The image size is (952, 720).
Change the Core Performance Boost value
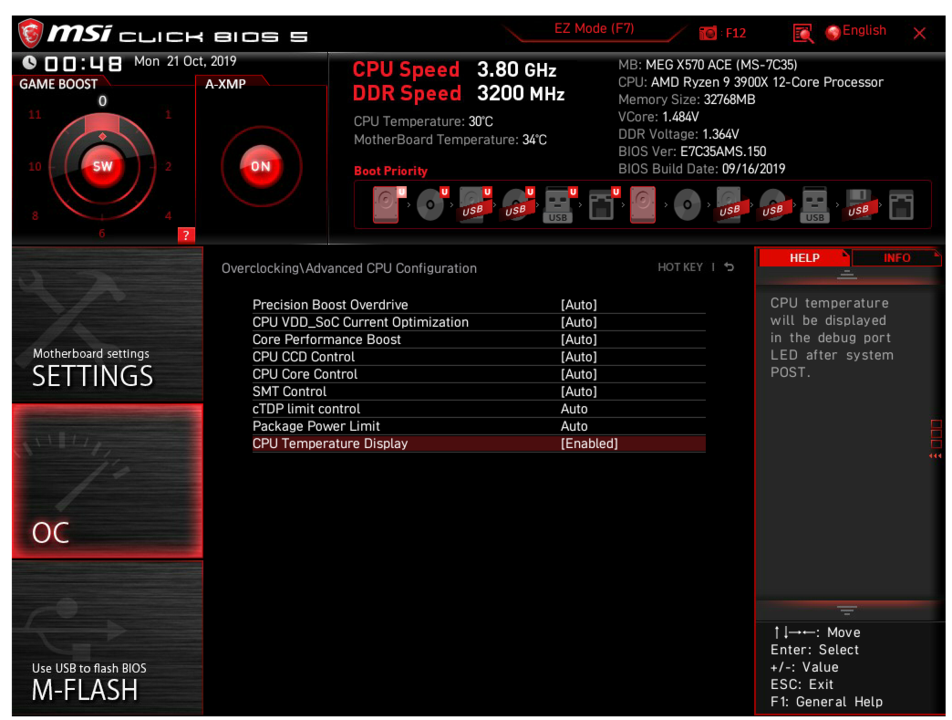pos(478,339)
